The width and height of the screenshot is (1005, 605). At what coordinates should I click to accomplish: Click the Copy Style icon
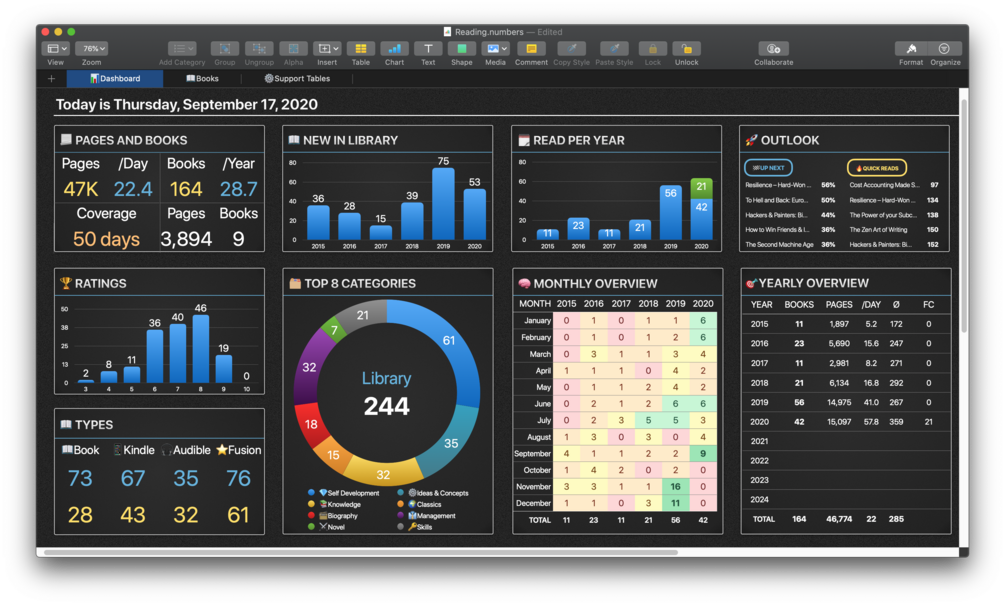click(x=572, y=49)
